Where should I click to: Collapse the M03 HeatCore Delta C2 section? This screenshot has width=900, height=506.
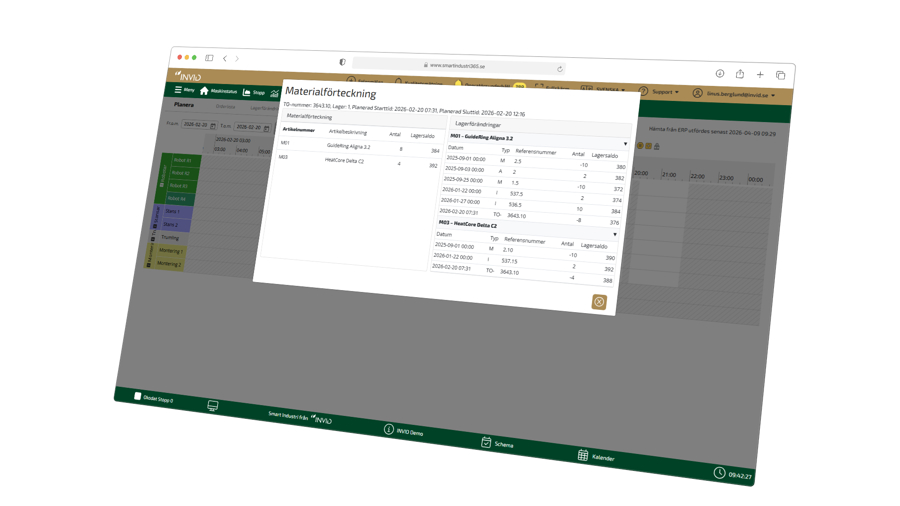614,235
